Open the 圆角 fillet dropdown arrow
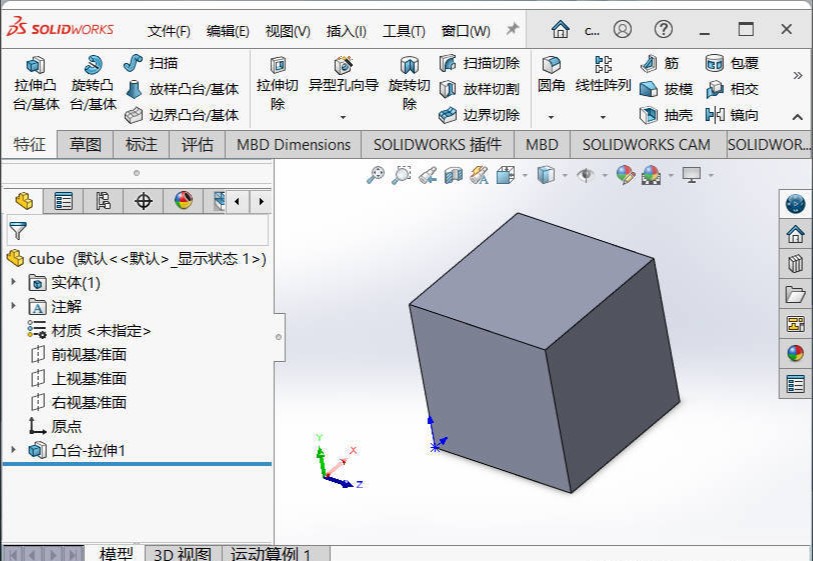The width and height of the screenshot is (813, 561). (x=551, y=117)
